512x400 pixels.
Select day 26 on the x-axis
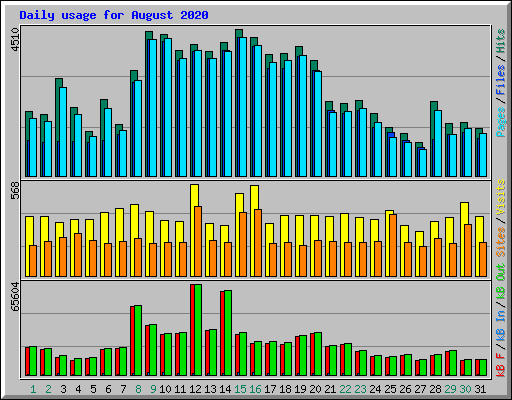point(405,389)
